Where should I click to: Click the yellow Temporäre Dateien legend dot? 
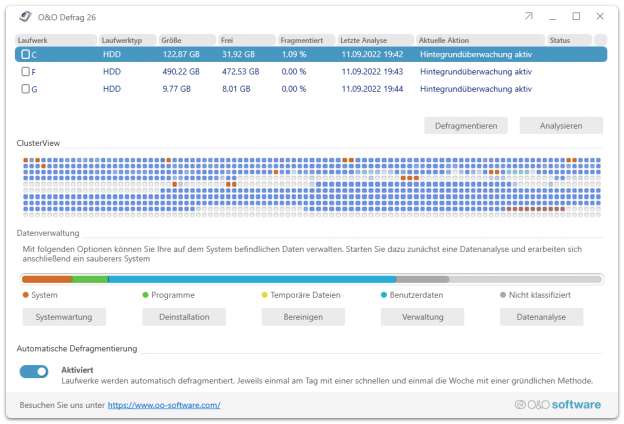click(264, 295)
